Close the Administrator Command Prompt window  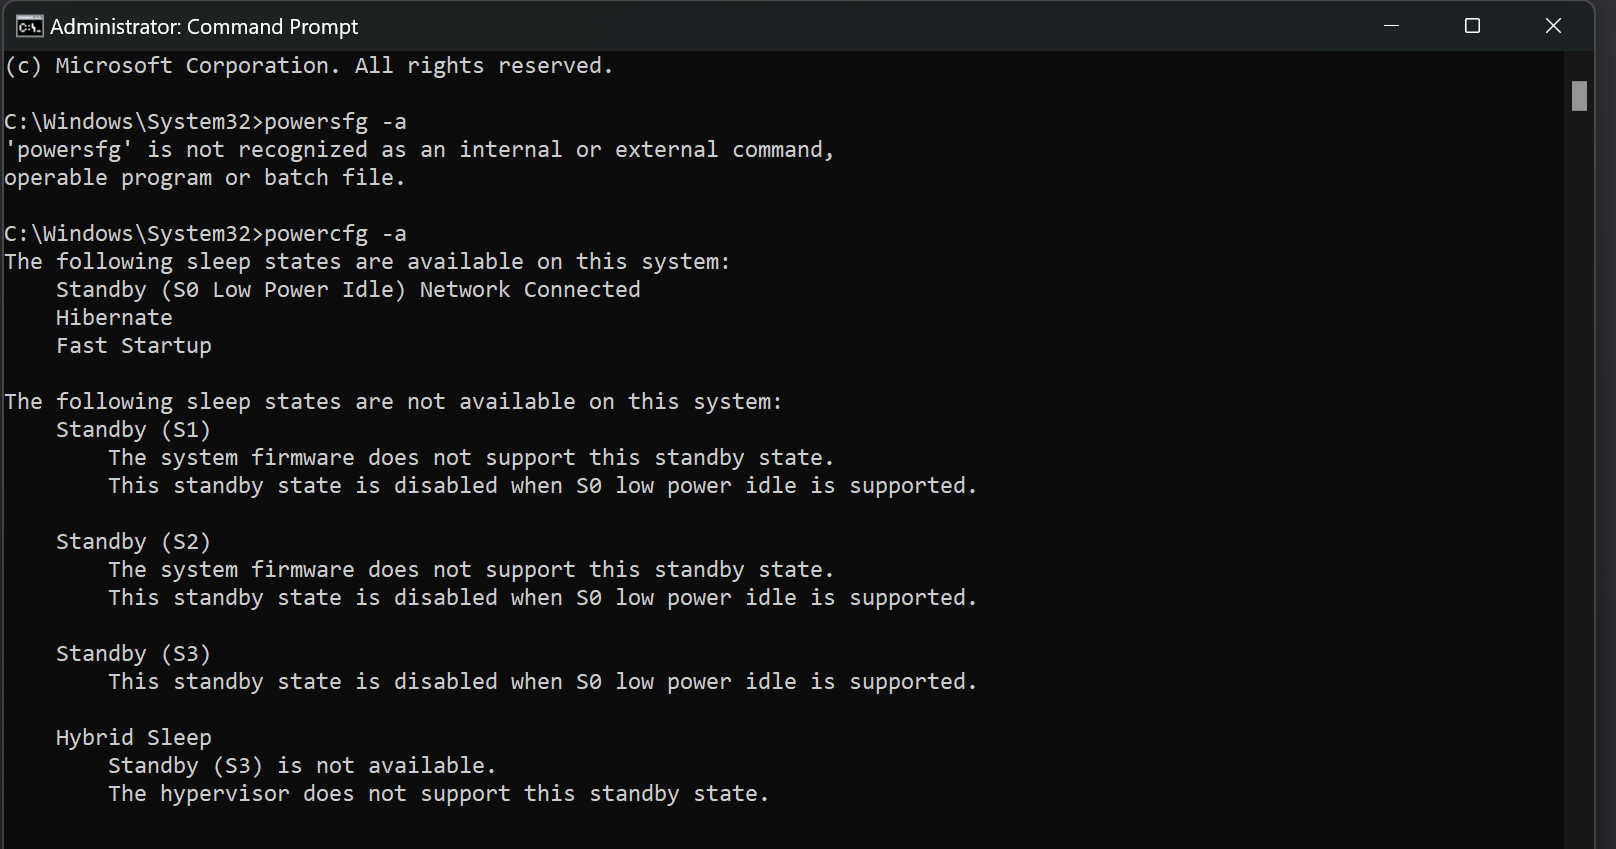(x=1553, y=26)
